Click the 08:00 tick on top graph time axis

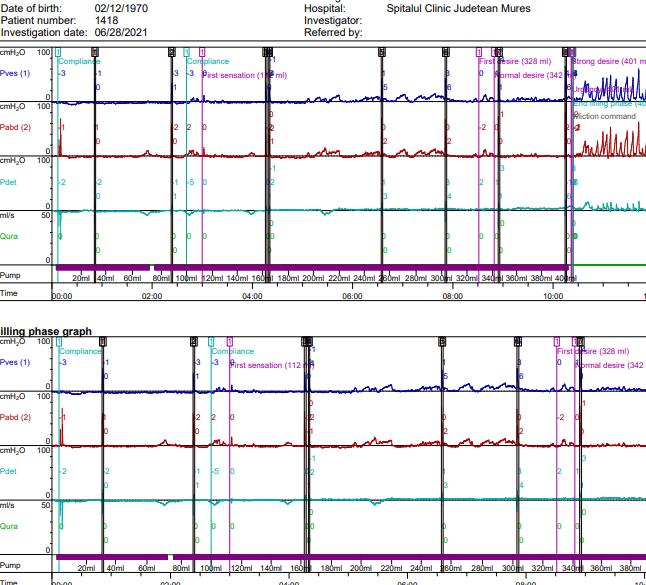(452, 296)
